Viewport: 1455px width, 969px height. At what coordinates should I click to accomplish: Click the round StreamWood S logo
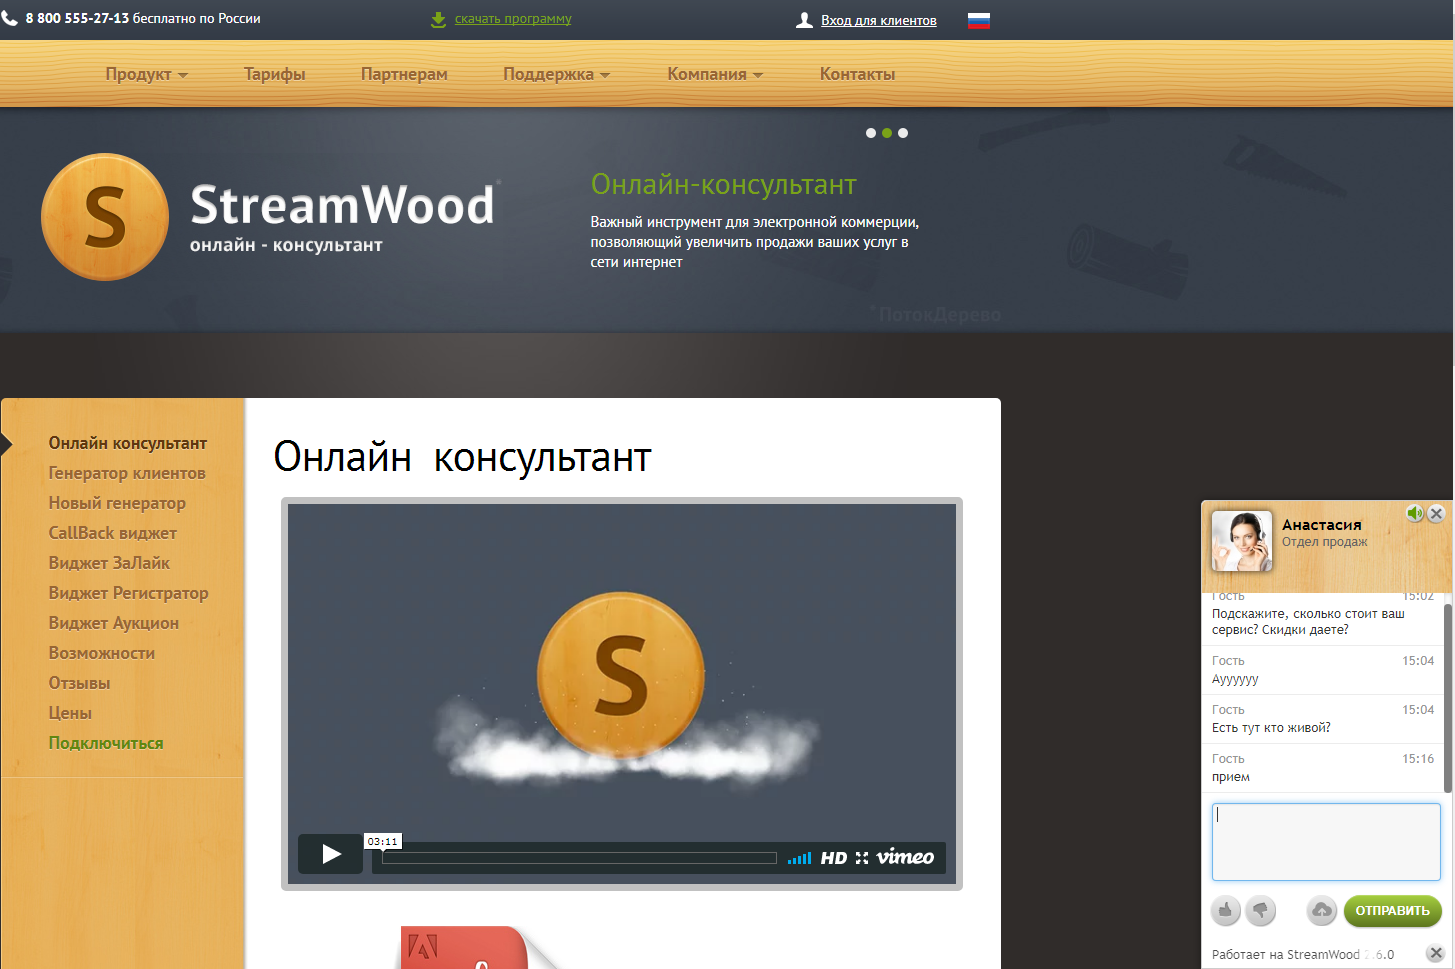[x=105, y=216]
